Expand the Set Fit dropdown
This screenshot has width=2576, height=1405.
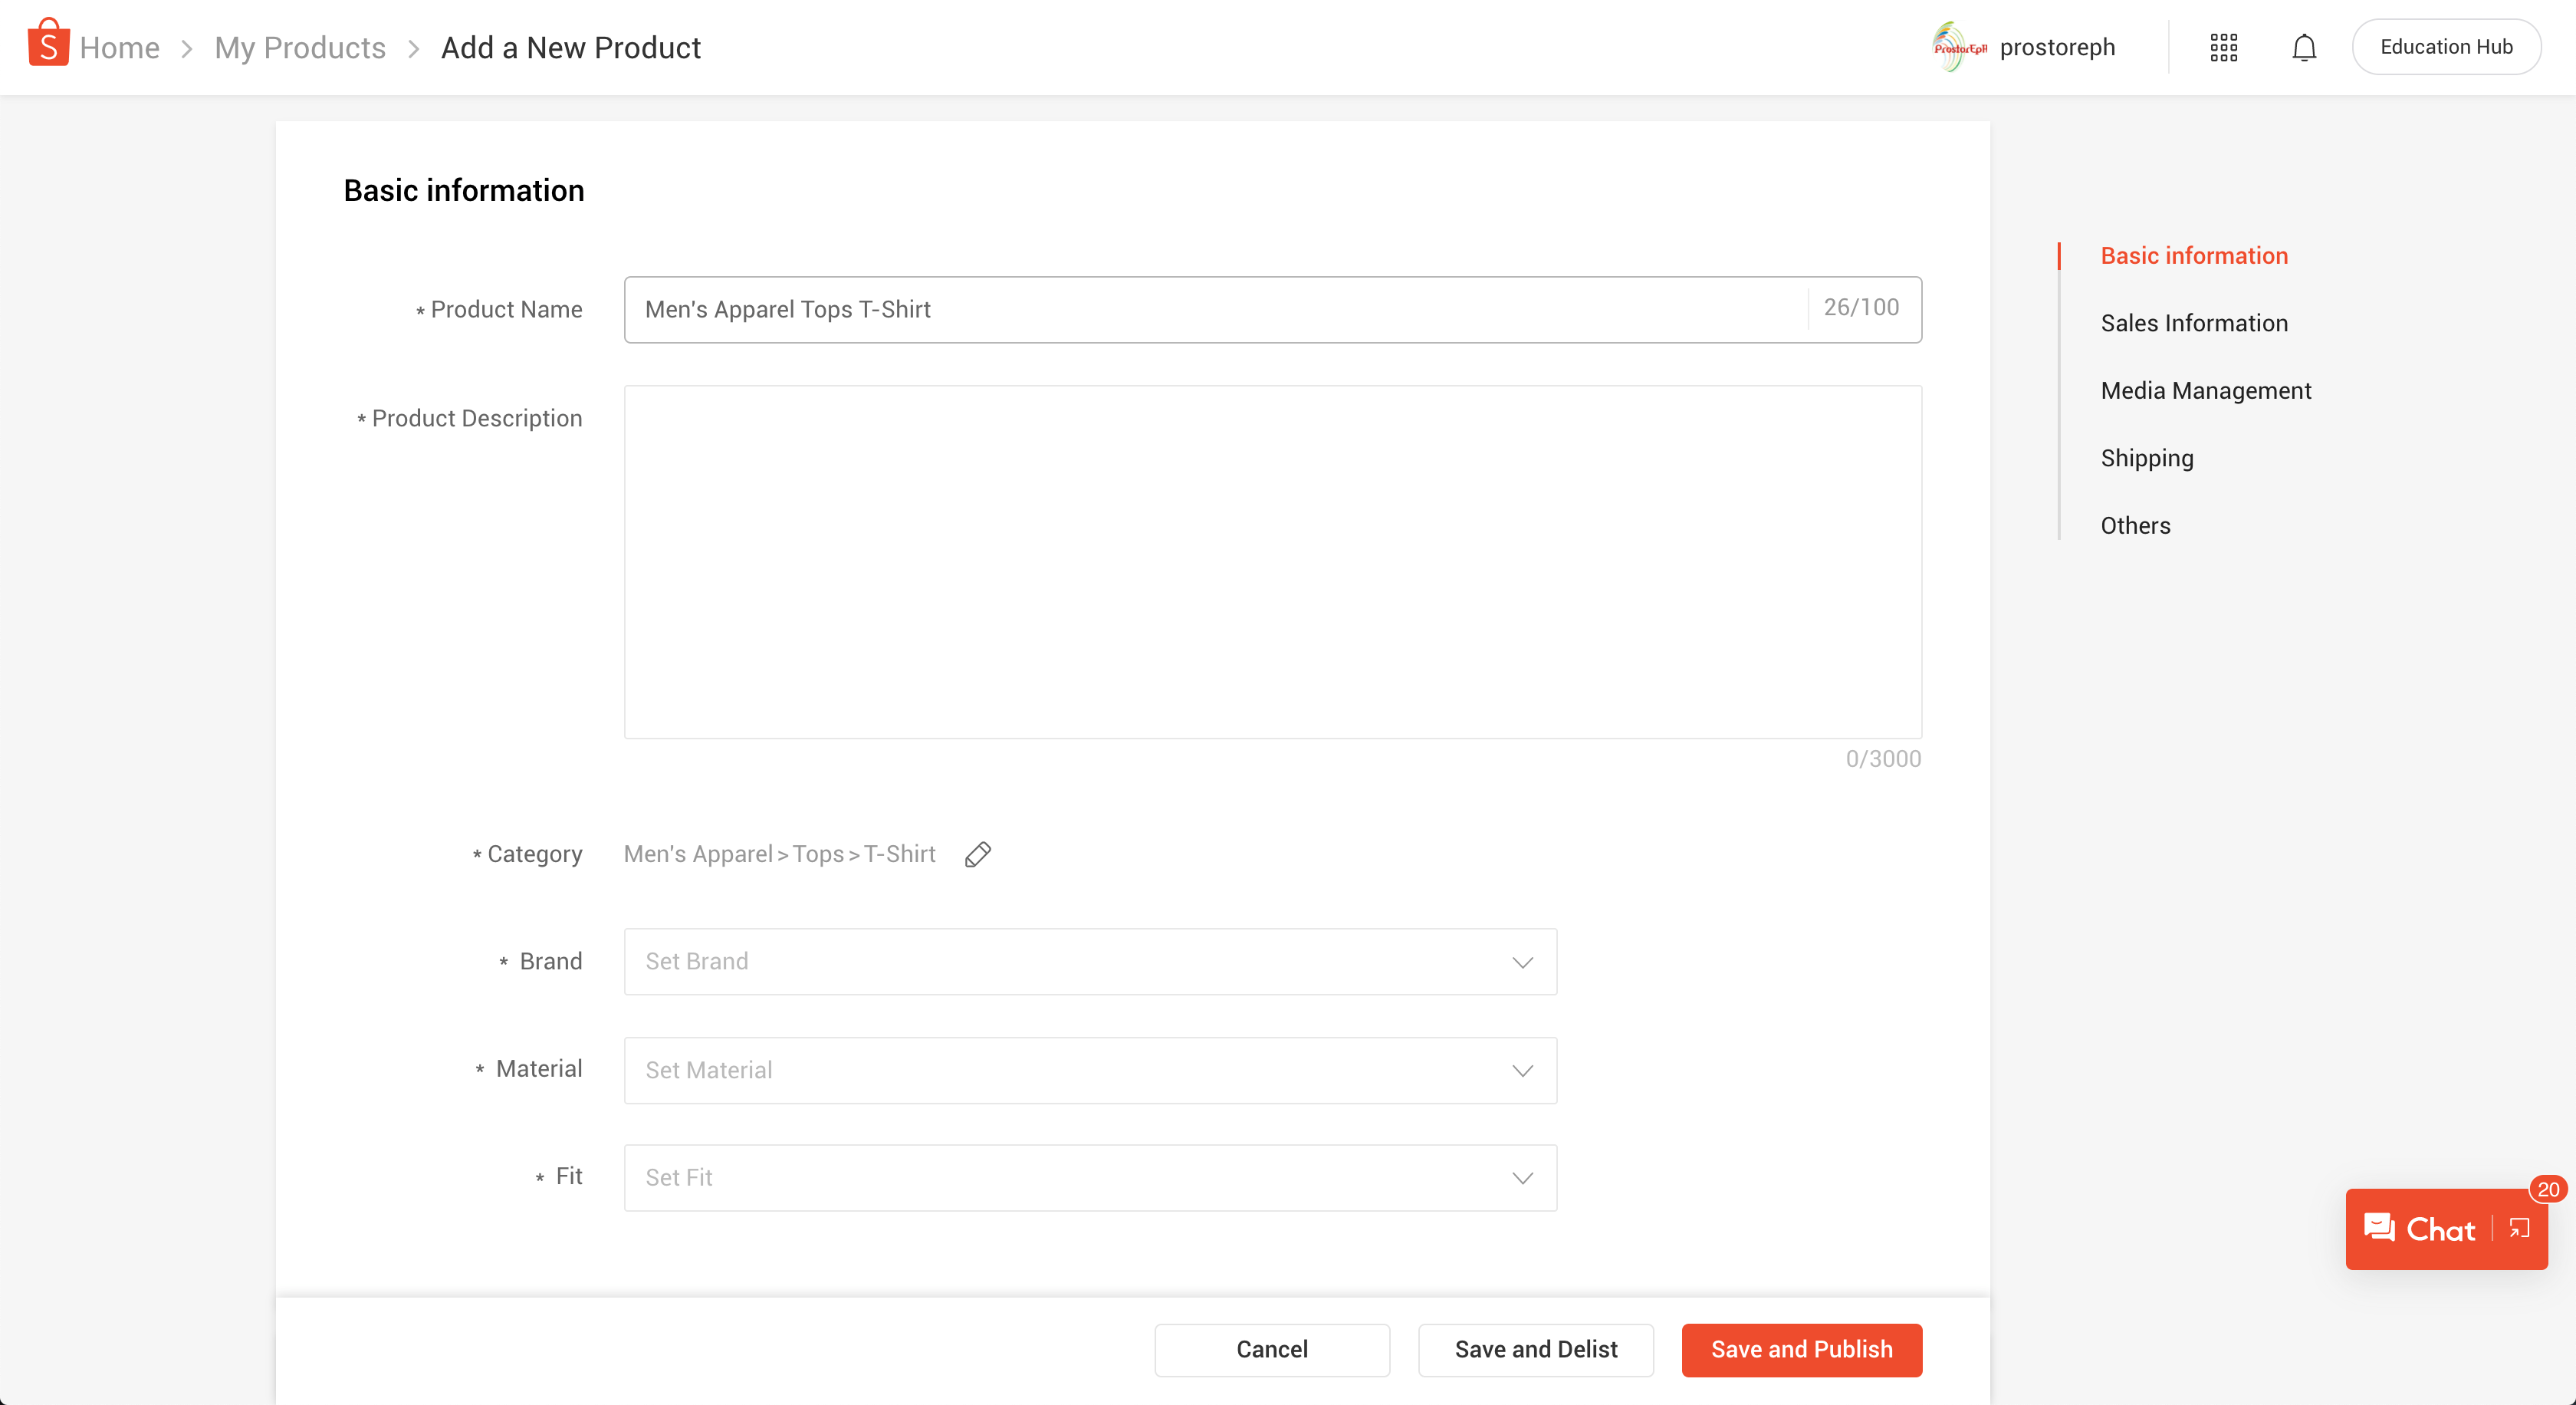pyautogui.click(x=1089, y=1177)
